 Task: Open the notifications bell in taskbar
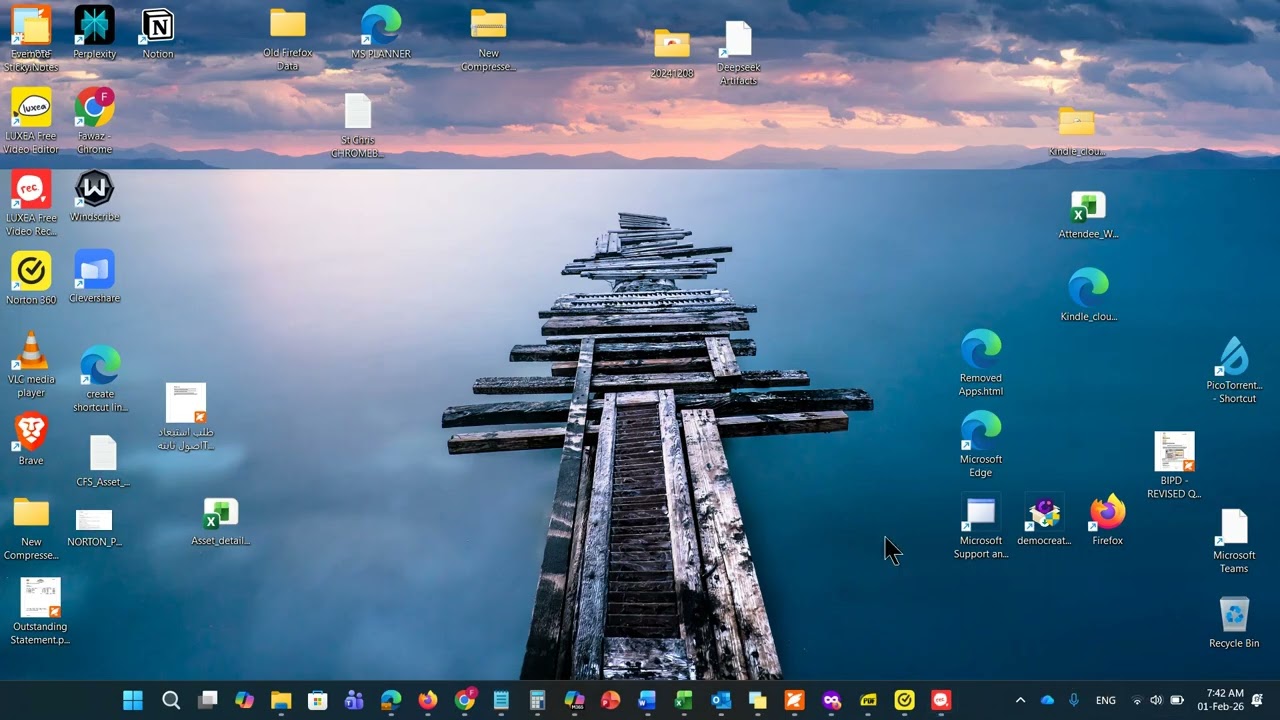tap(1257, 700)
